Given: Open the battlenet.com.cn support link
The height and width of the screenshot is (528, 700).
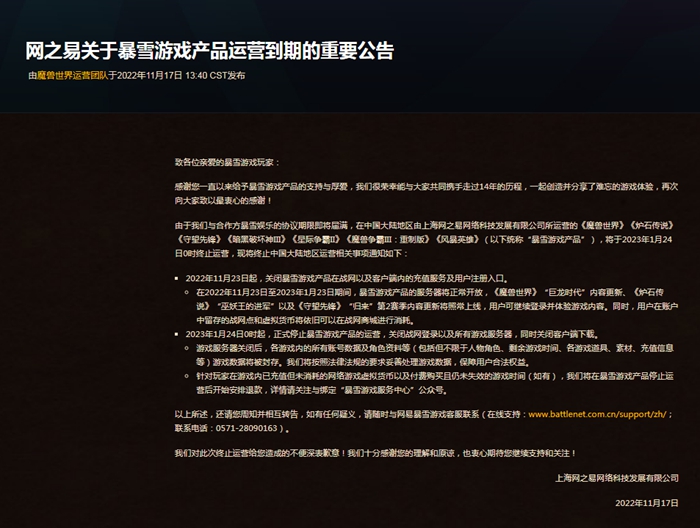Looking at the screenshot, I should (600, 413).
